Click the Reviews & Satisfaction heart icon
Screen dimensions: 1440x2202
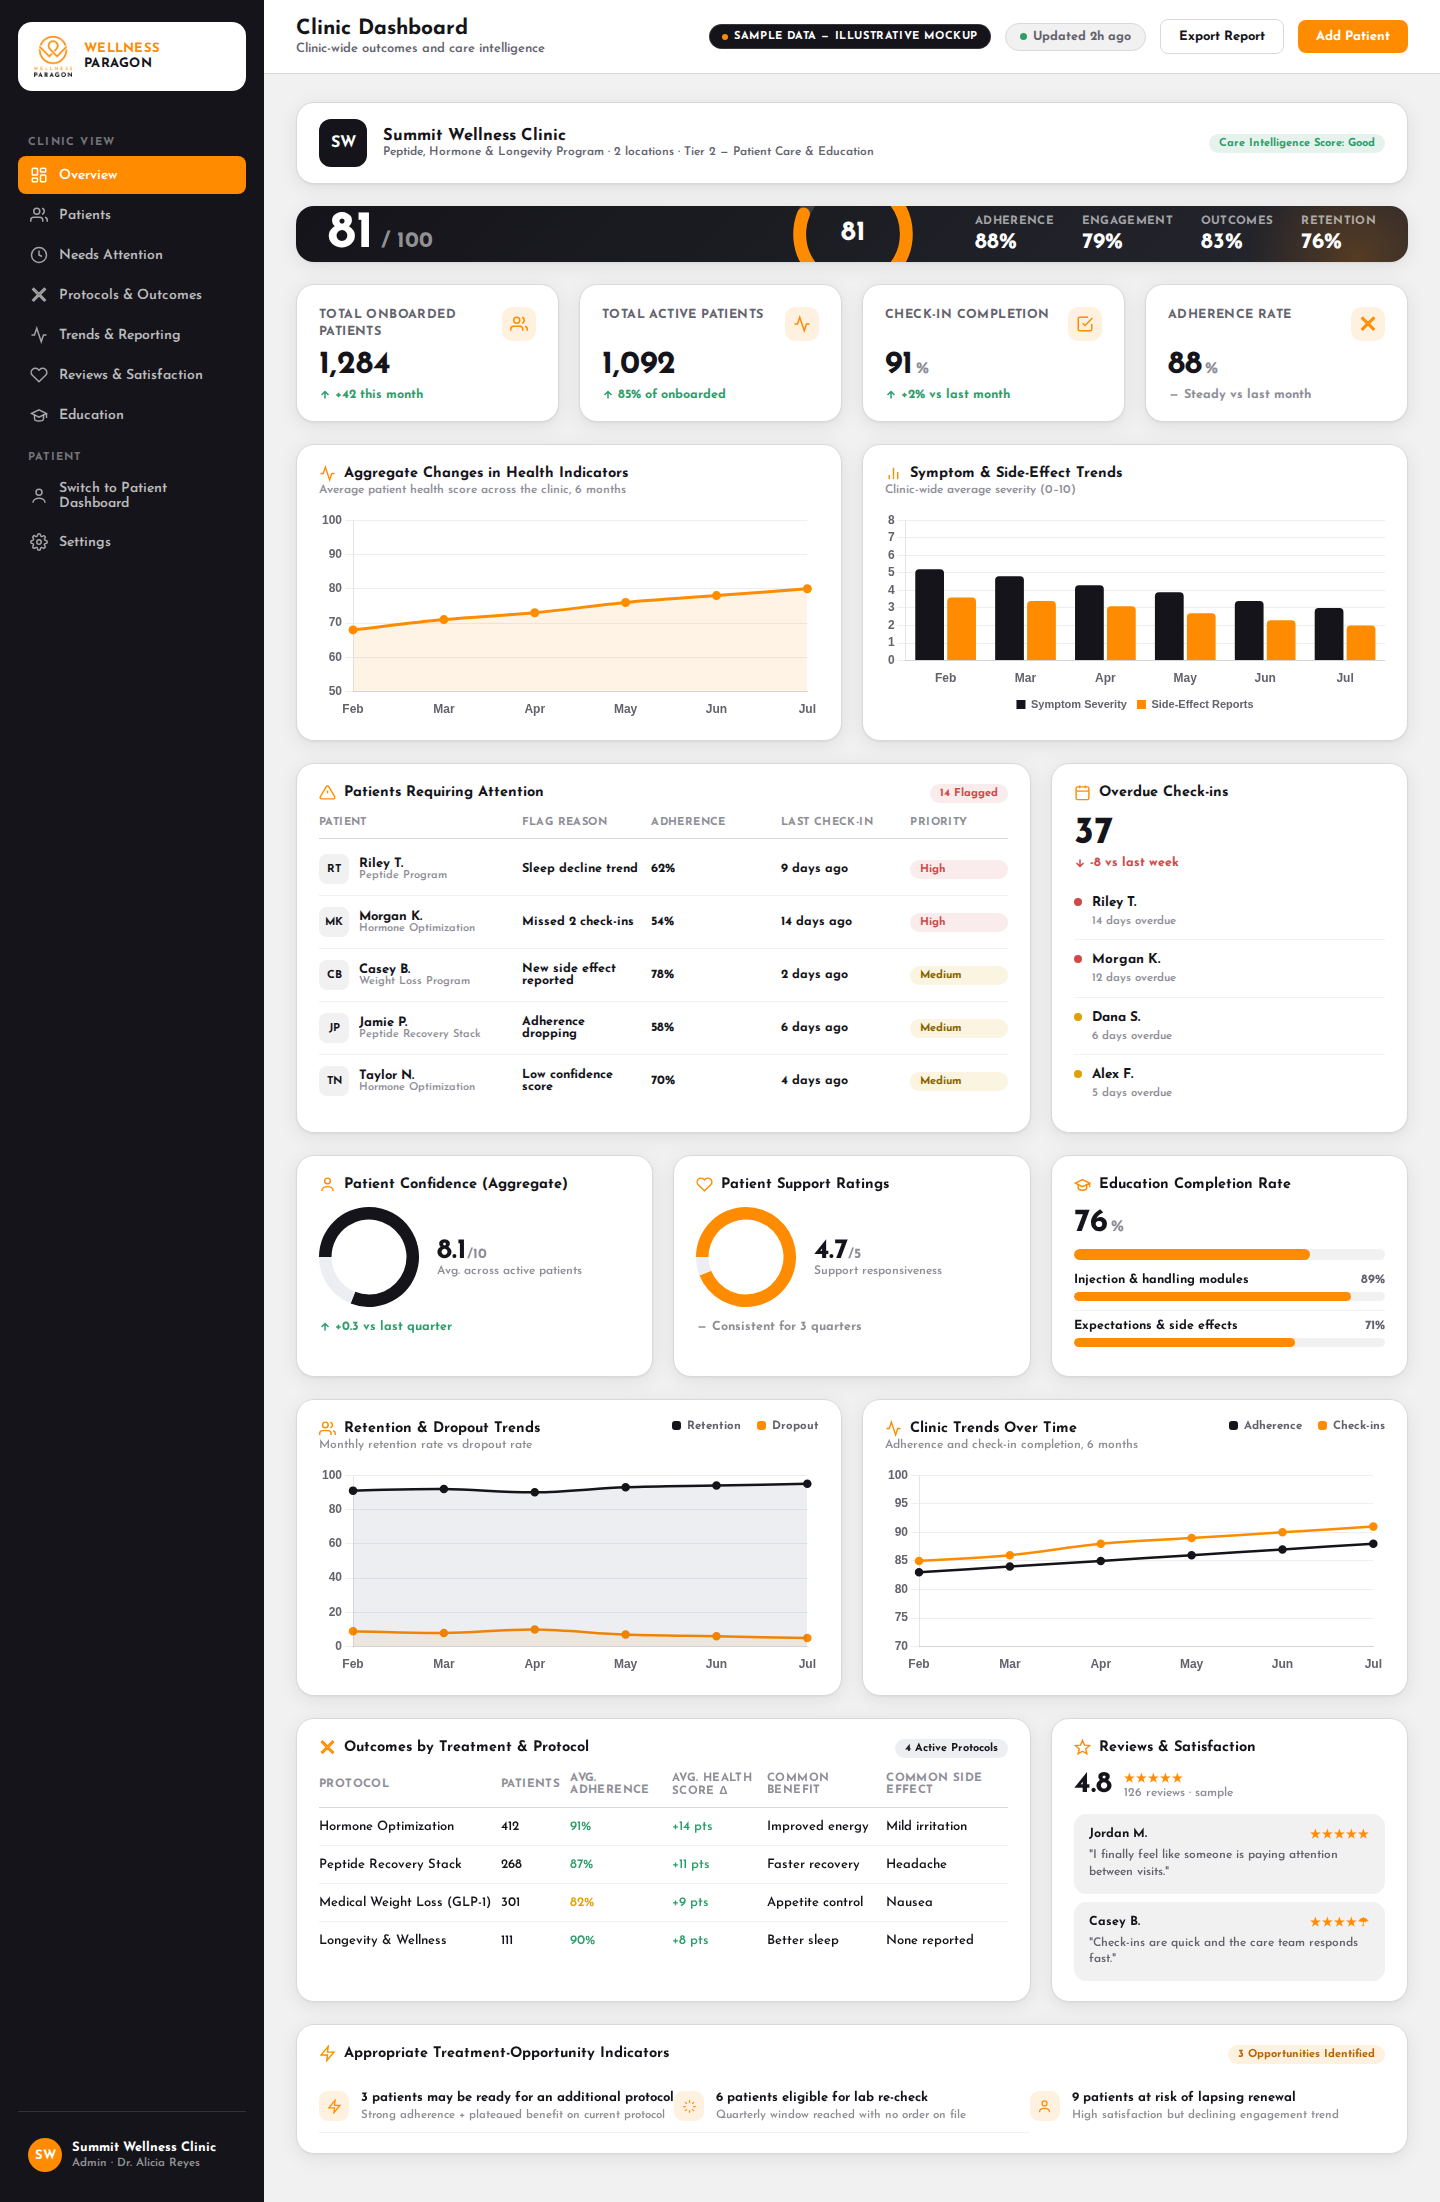(39, 375)
